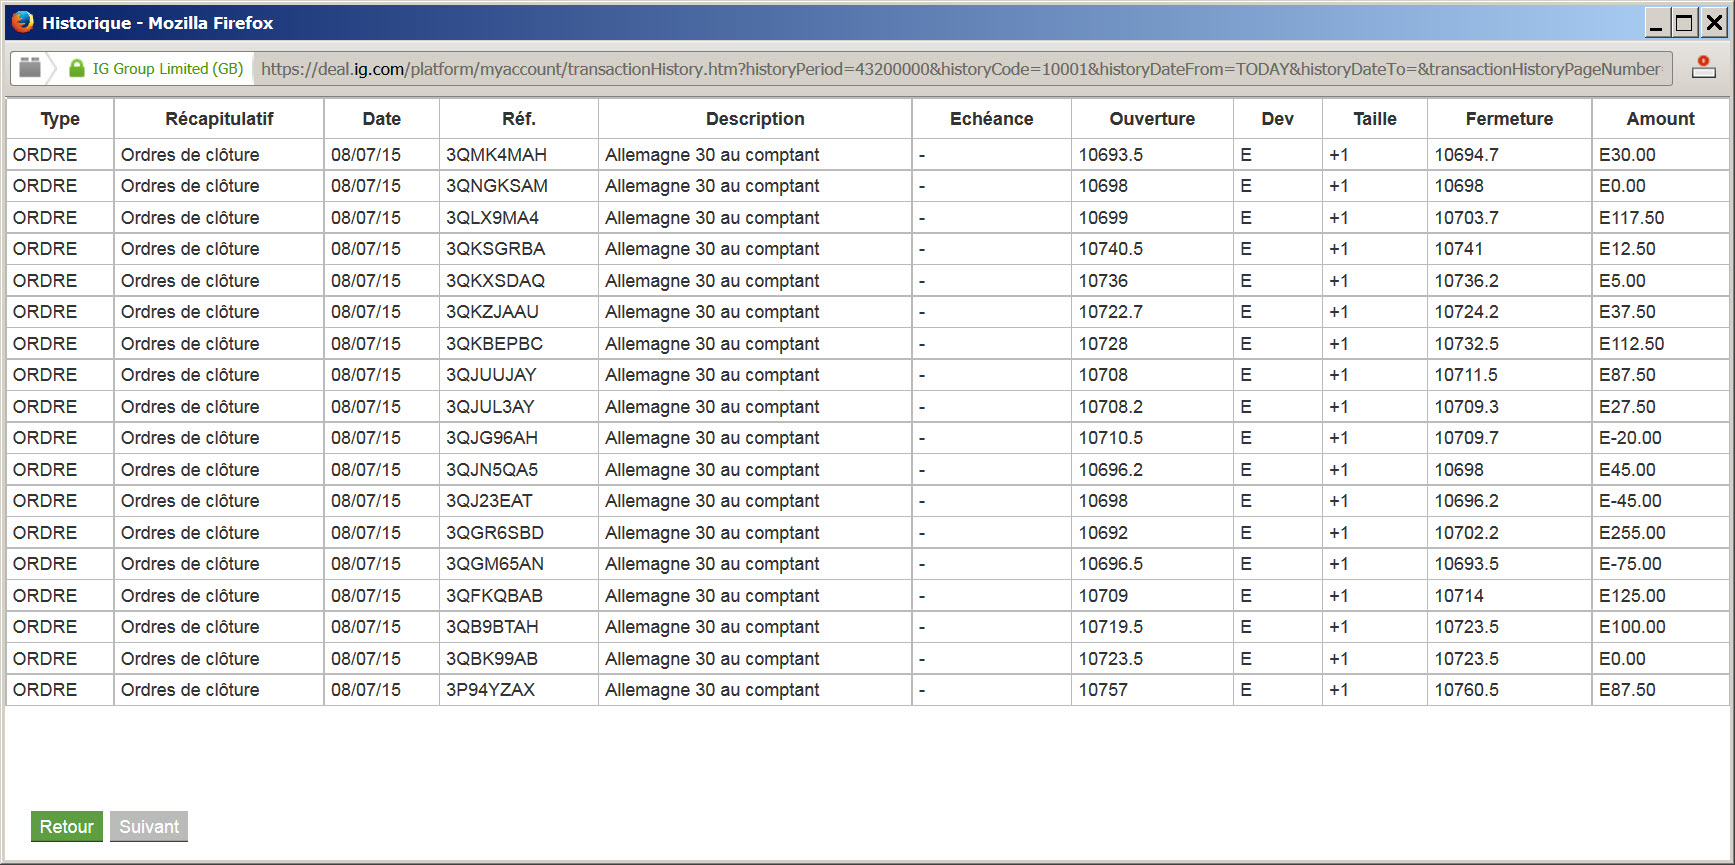Click the Retour button
1735x865 pixels.
[67, 827]
